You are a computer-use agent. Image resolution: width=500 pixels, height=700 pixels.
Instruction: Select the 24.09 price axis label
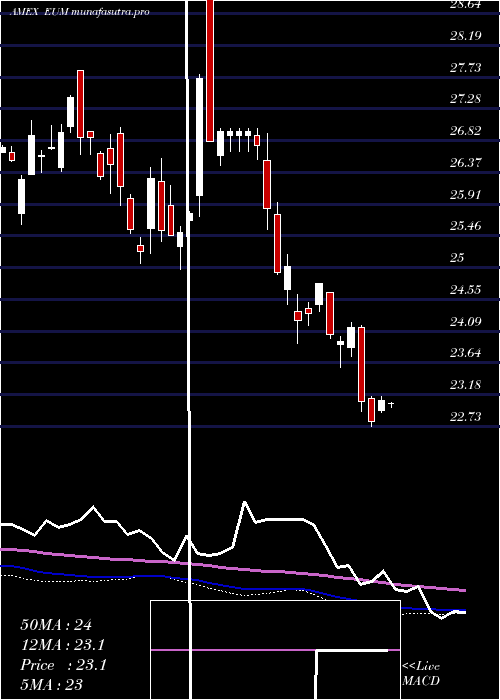[x=466, y=321]
